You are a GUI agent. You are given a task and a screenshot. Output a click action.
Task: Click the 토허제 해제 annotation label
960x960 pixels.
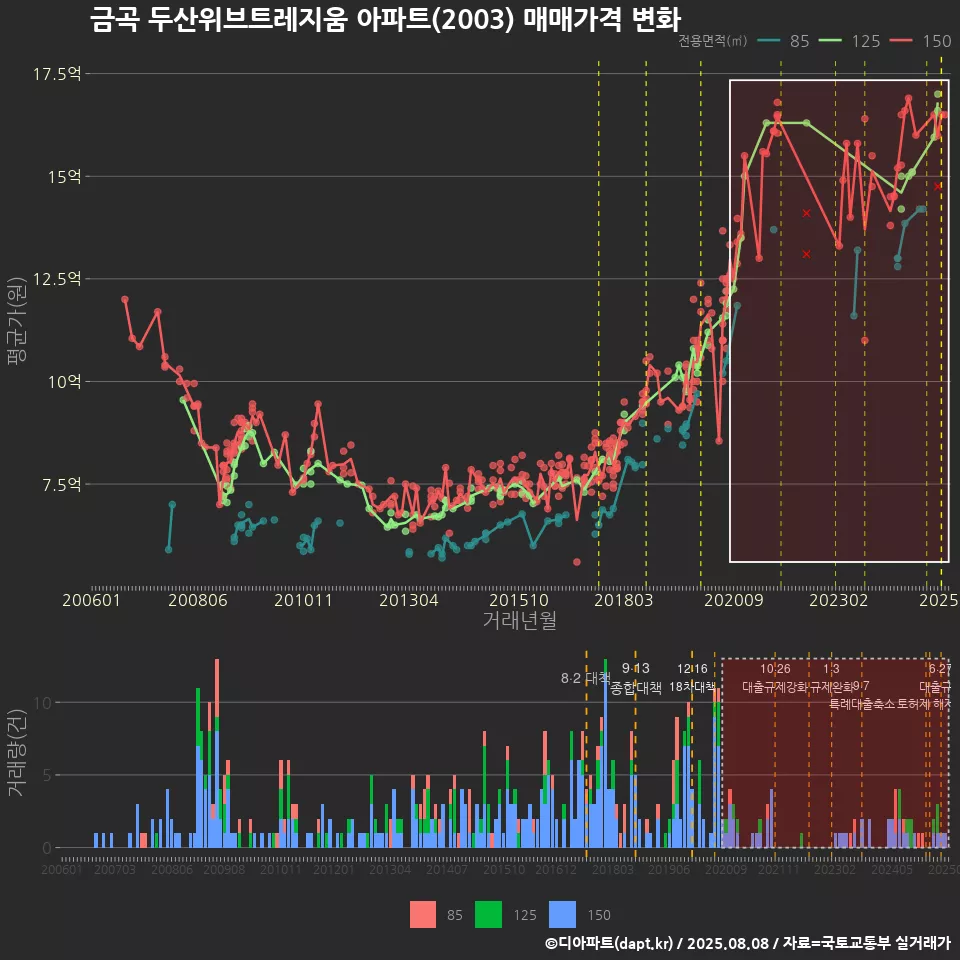click(x=924, y=704)
